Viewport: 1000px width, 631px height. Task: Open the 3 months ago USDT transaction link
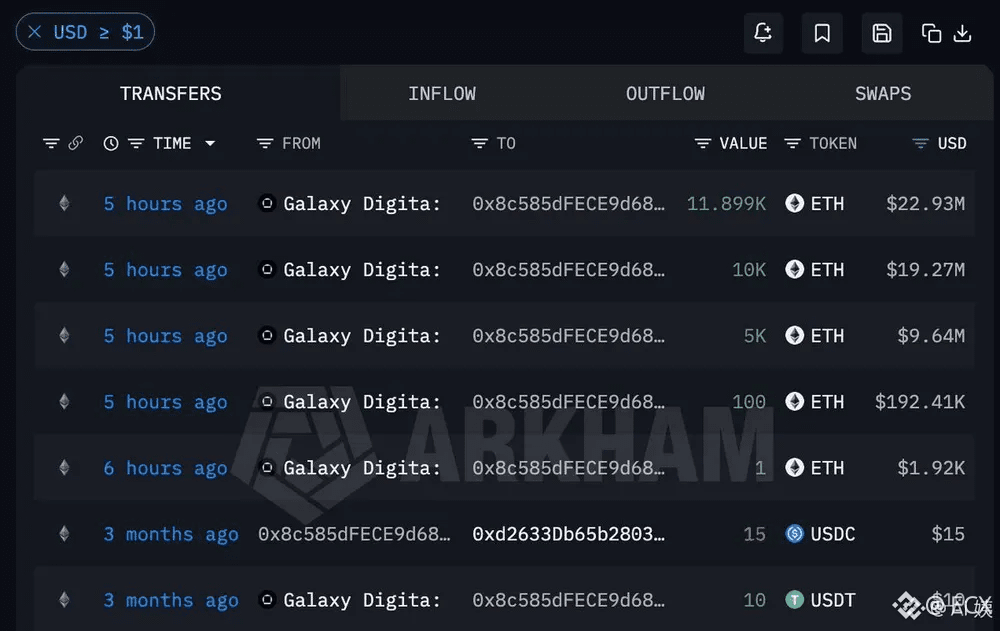coord(171,600)
